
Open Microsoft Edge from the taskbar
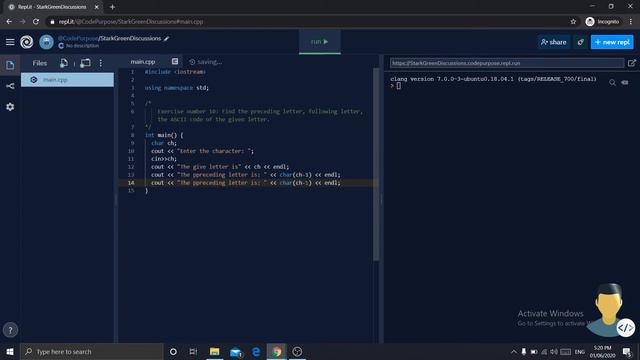pyautogui.click(x=256, y=351)
